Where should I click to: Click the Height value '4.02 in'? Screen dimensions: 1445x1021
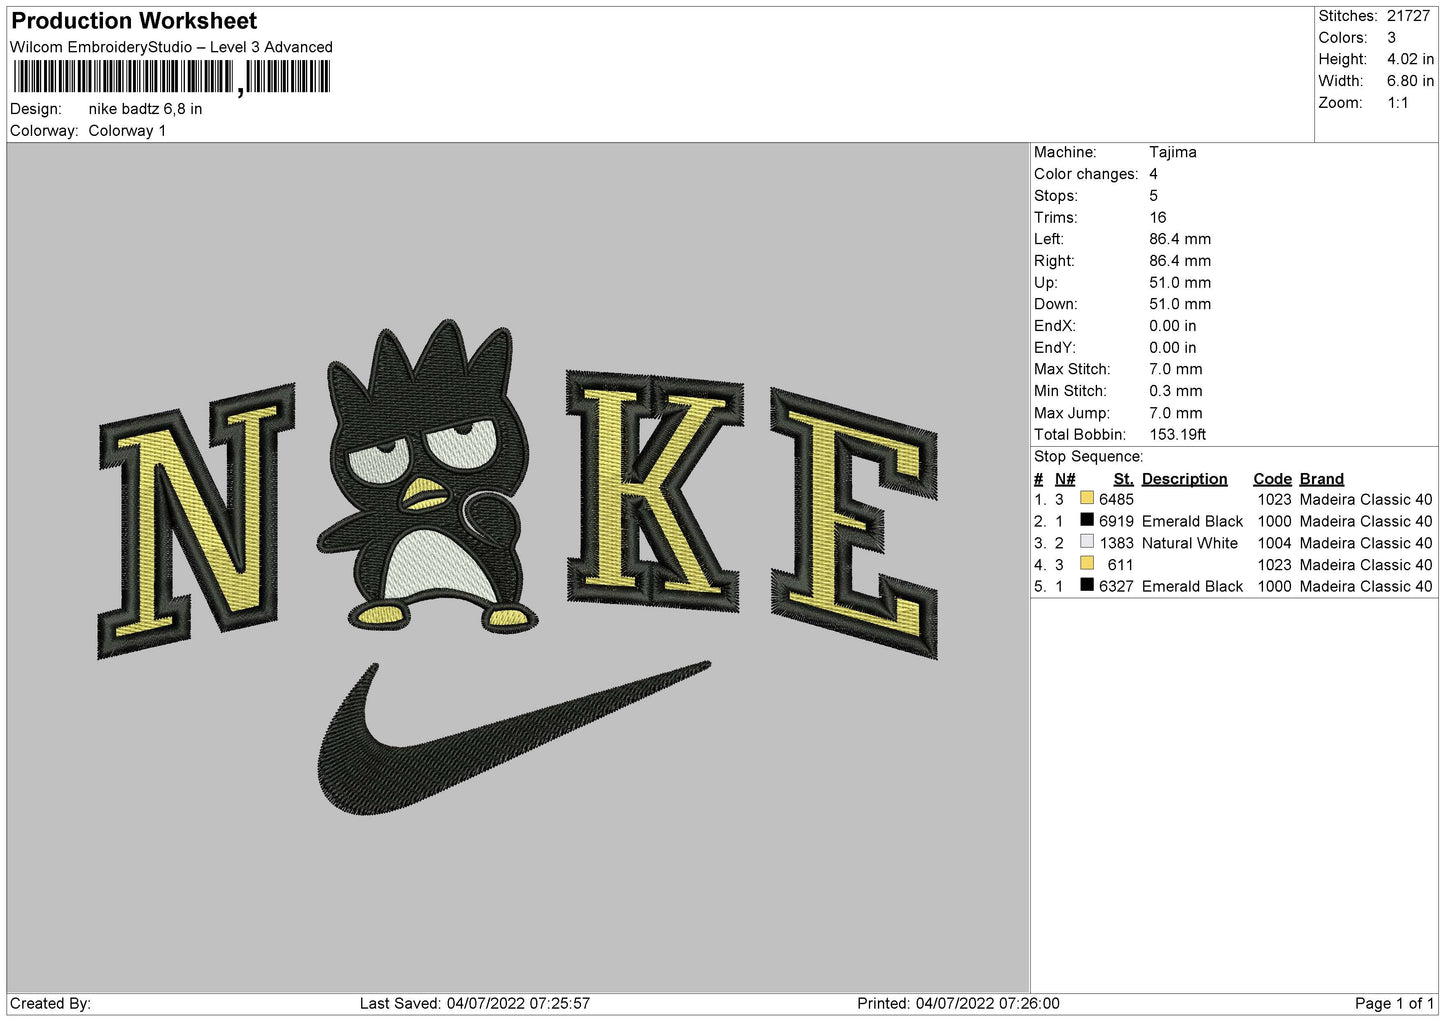click(x=1410, y=59)
